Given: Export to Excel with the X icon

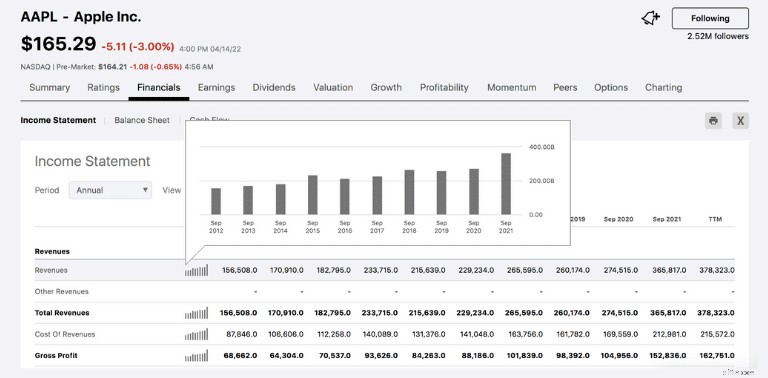Looking at the screenshot, I should [741, 120].
